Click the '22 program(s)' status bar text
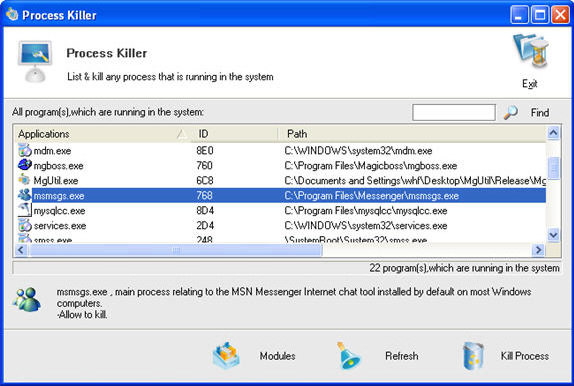Viewport: 574px width, 386px height. click(464, 268)
